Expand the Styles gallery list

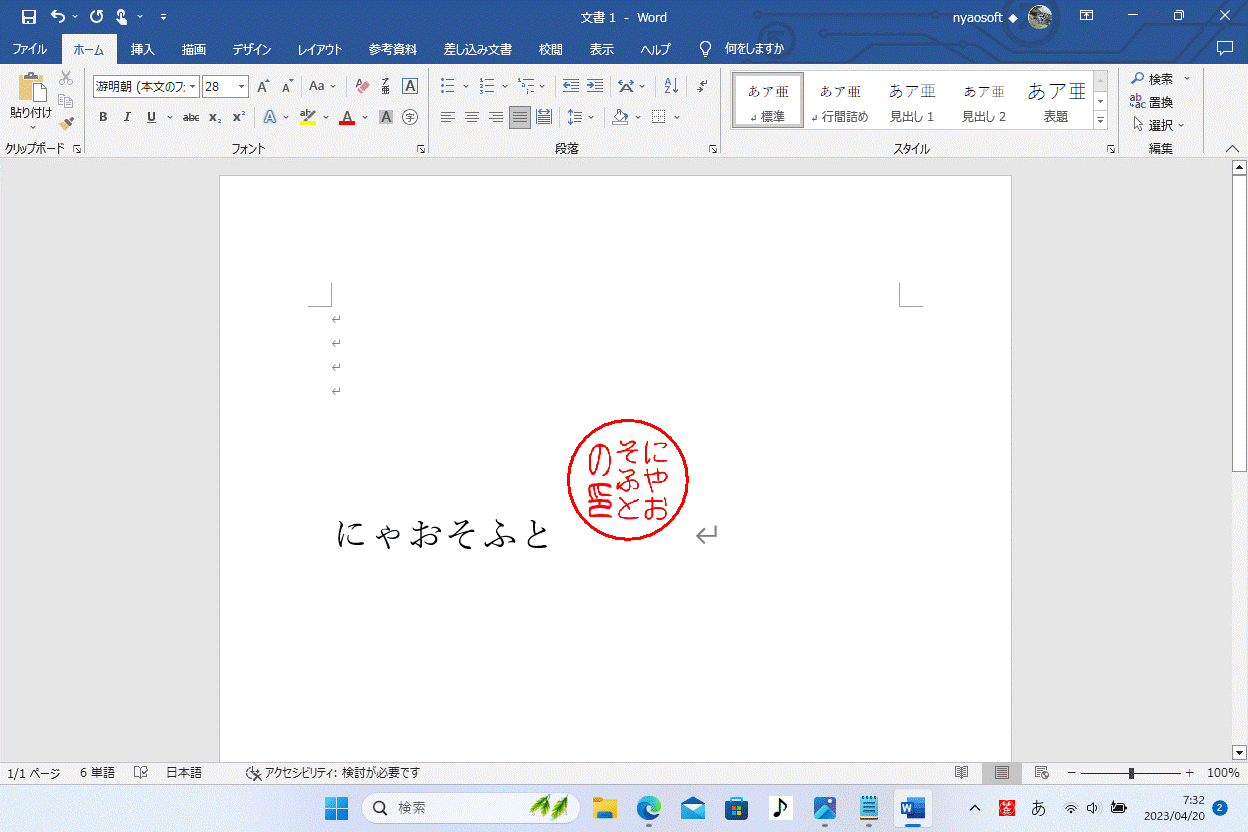point(1100,121)
